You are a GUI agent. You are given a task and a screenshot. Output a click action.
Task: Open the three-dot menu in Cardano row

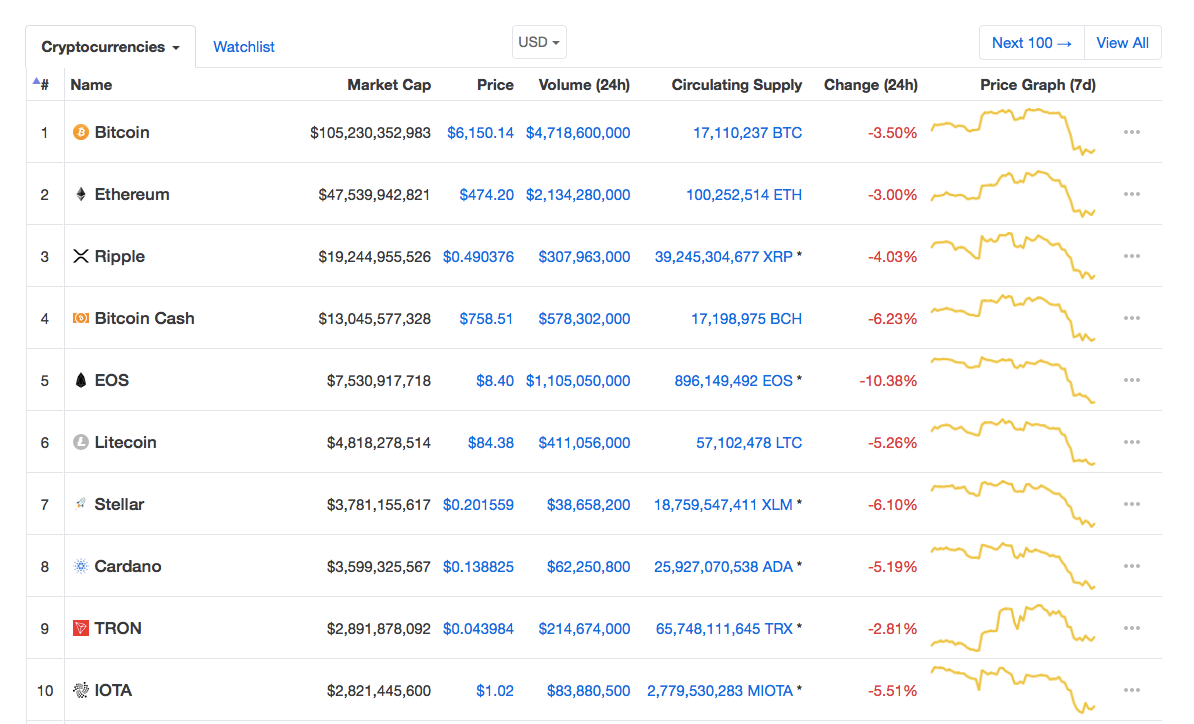[x=1132, y=566]
